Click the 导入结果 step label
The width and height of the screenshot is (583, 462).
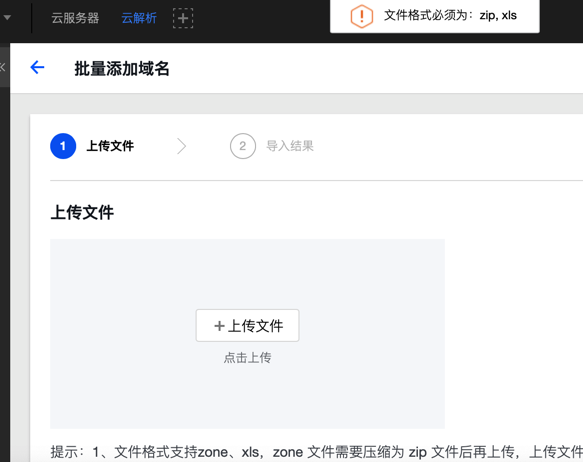pyautogui.click(x=290, y=146)
